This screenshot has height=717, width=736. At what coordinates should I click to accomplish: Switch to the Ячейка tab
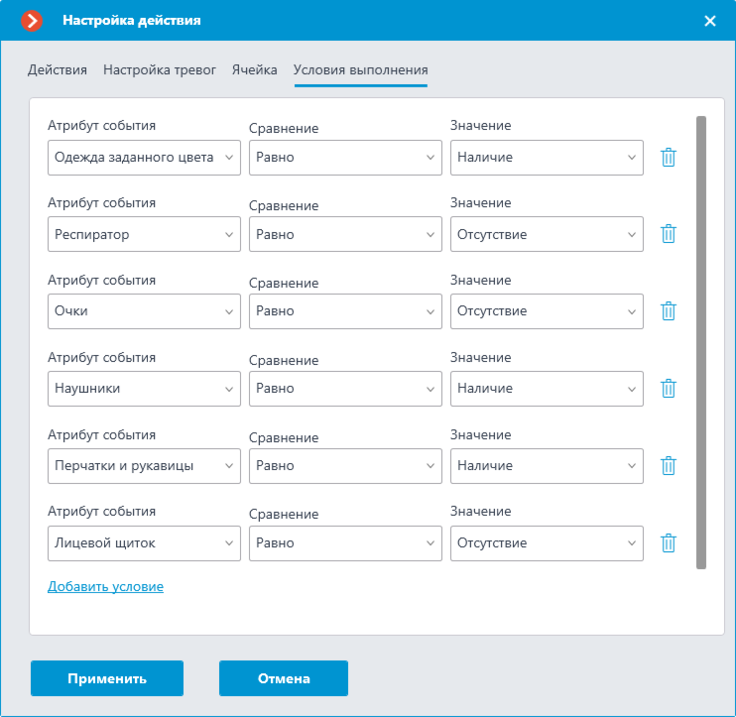click(x=254, y=70)
